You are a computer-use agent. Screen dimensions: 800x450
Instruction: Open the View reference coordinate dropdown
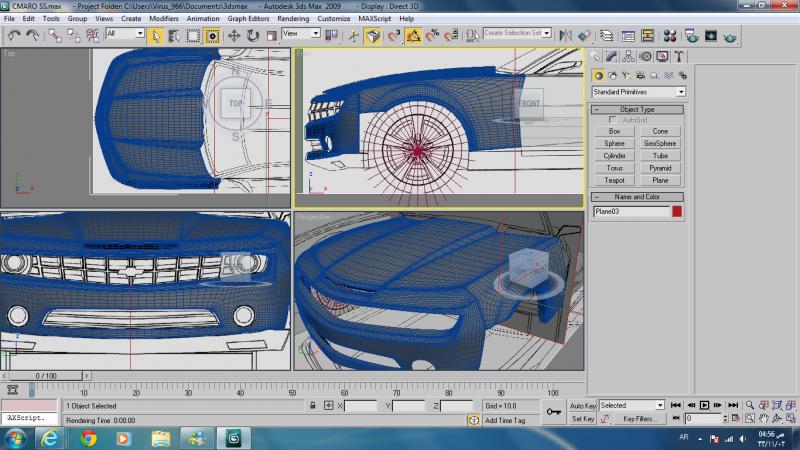[x=301, y=33]
